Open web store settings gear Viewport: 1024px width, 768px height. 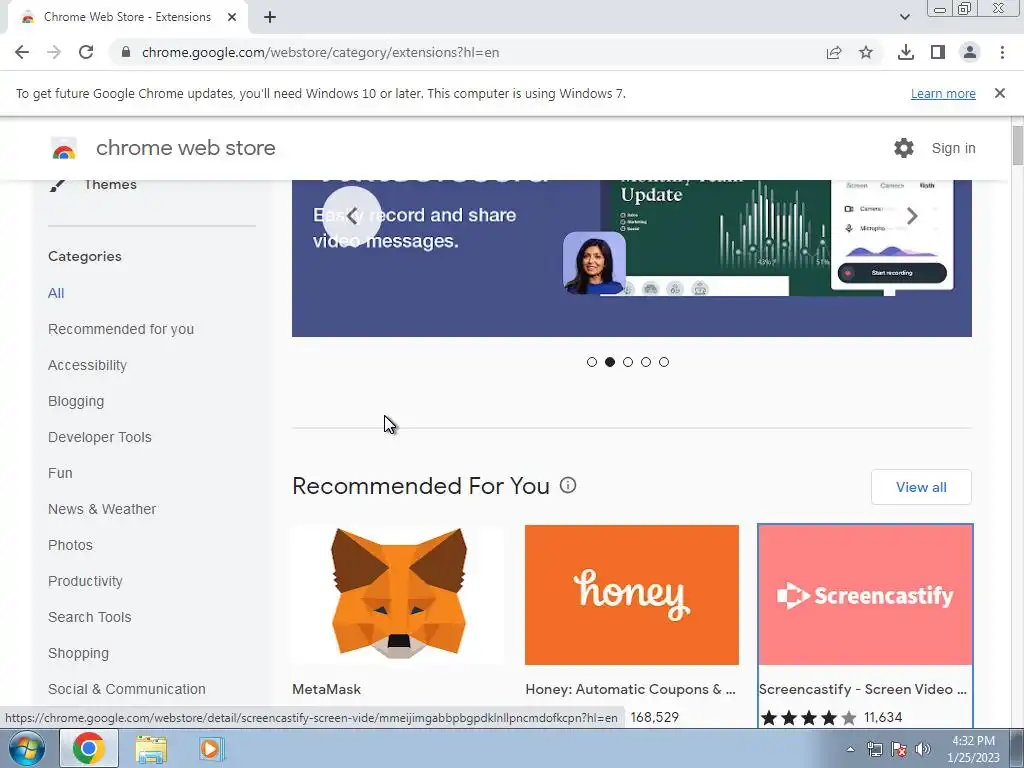point(904,148)
